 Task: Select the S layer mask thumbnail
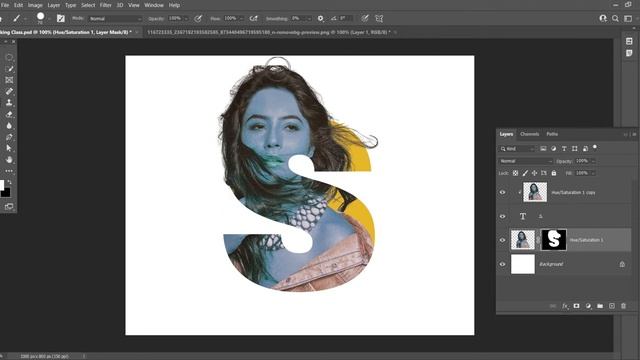click(554, 240)
